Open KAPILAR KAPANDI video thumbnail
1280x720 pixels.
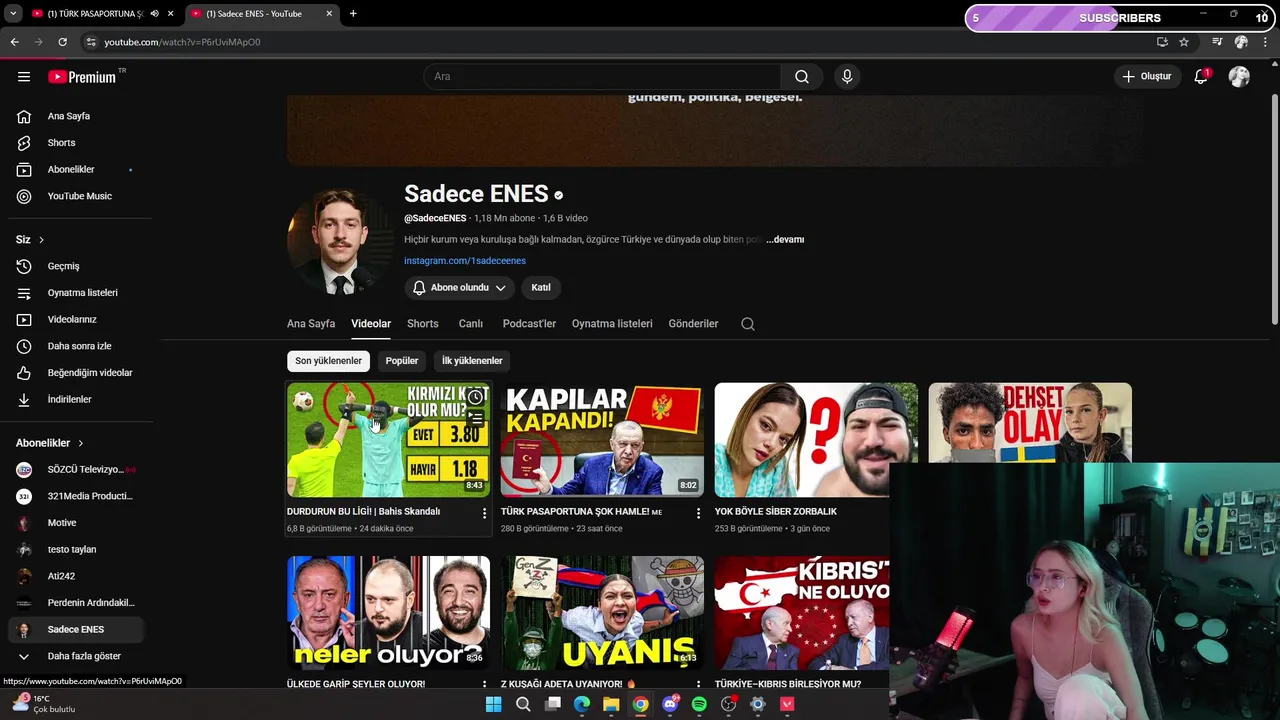point(602,439)
